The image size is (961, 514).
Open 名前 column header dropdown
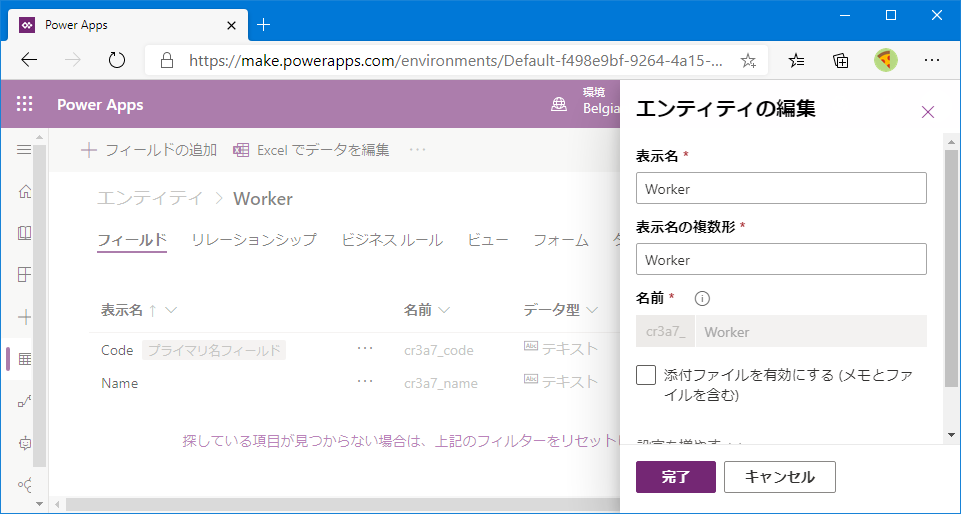pos(444,311)
